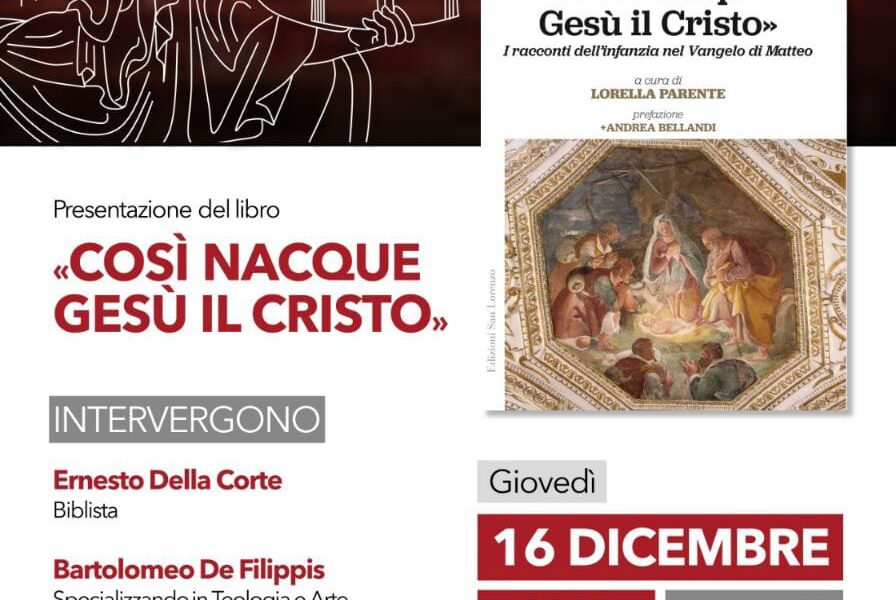Click the vertical Edizioni San Lorenzo text
This screenshot has width=896, height=600.
coord(491,321)
